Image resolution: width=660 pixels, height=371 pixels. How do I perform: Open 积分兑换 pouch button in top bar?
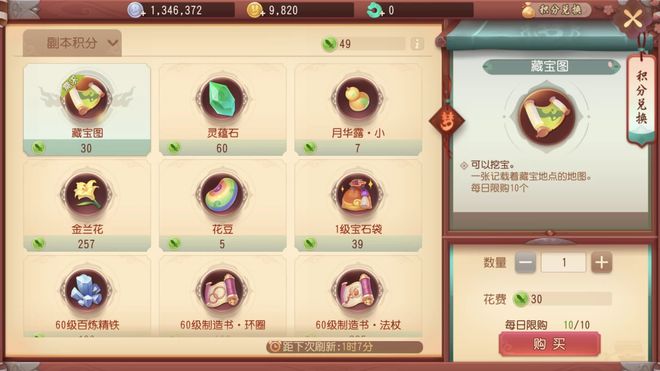pos(555,10)
